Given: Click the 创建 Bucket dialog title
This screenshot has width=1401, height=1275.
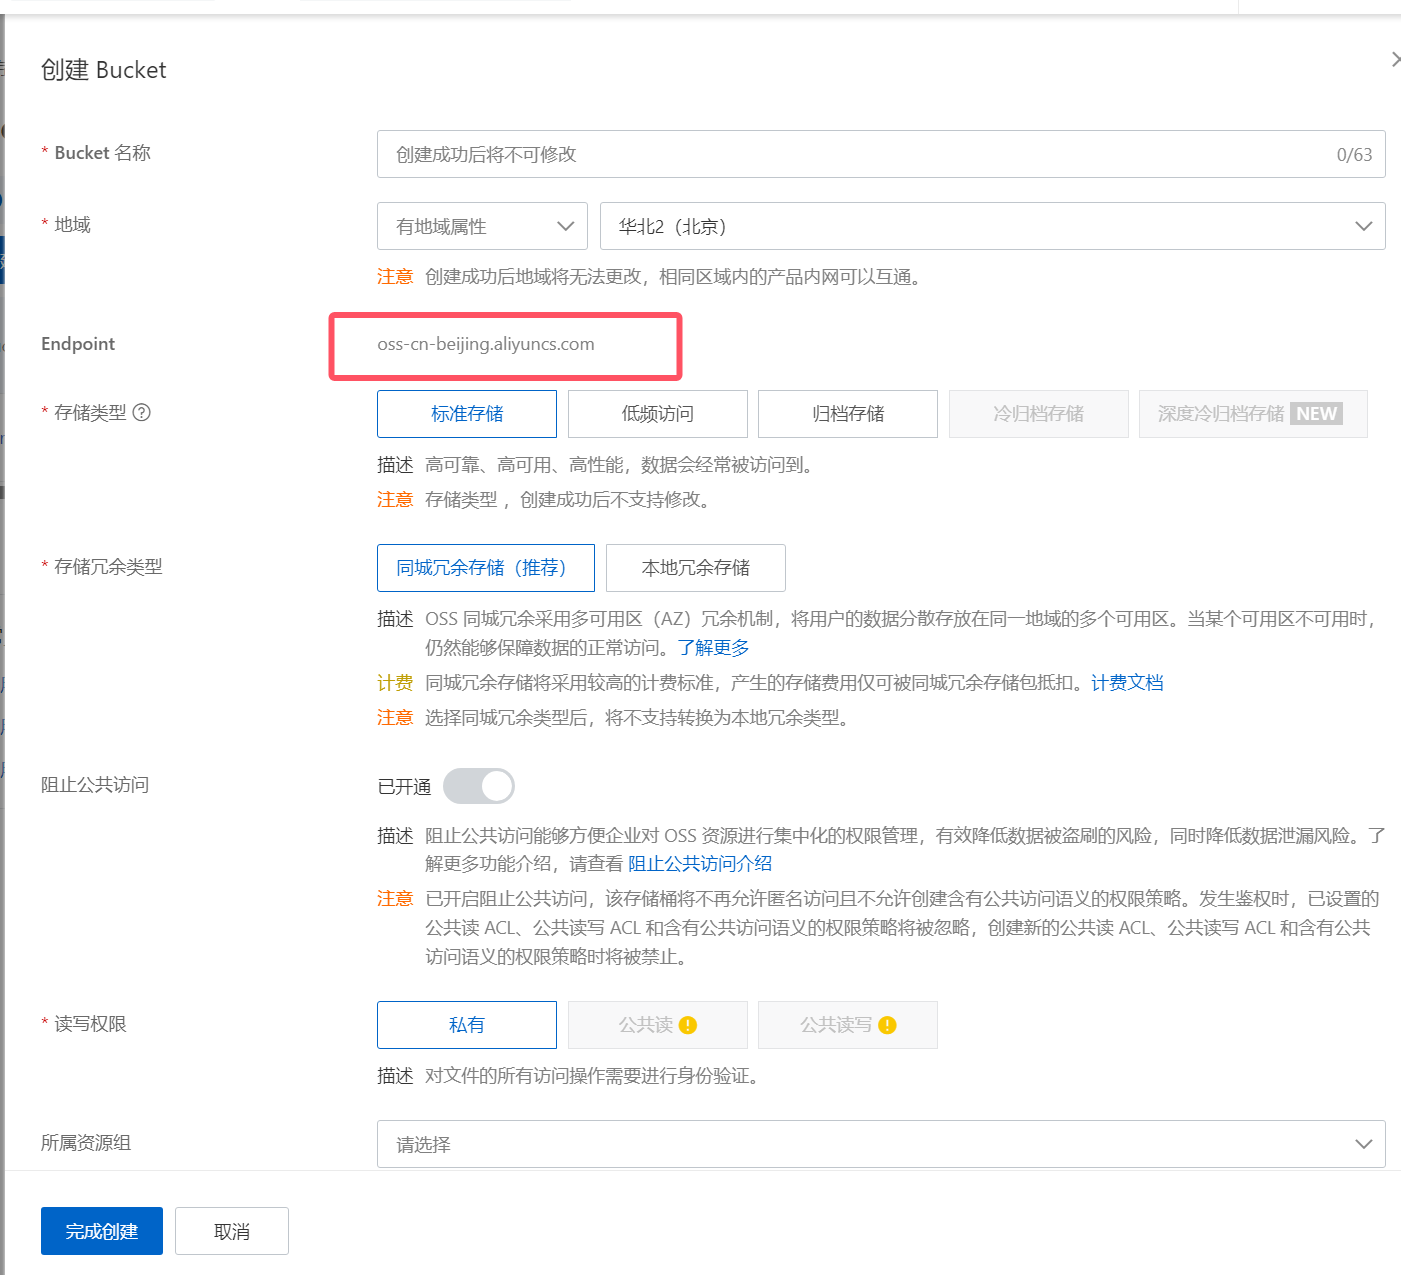Looking at the screenshot, I should tap(104, 70).
